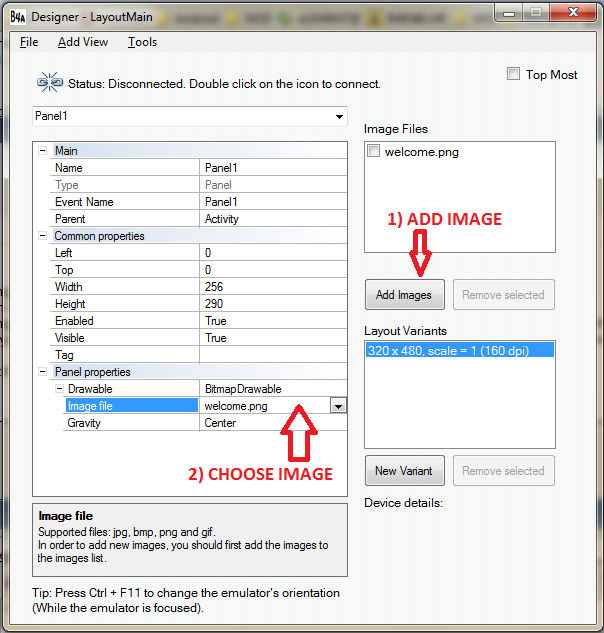604x633 pixels.
Task: Click the Drawable value BitmapDrawable
Action: pos(273,388)
